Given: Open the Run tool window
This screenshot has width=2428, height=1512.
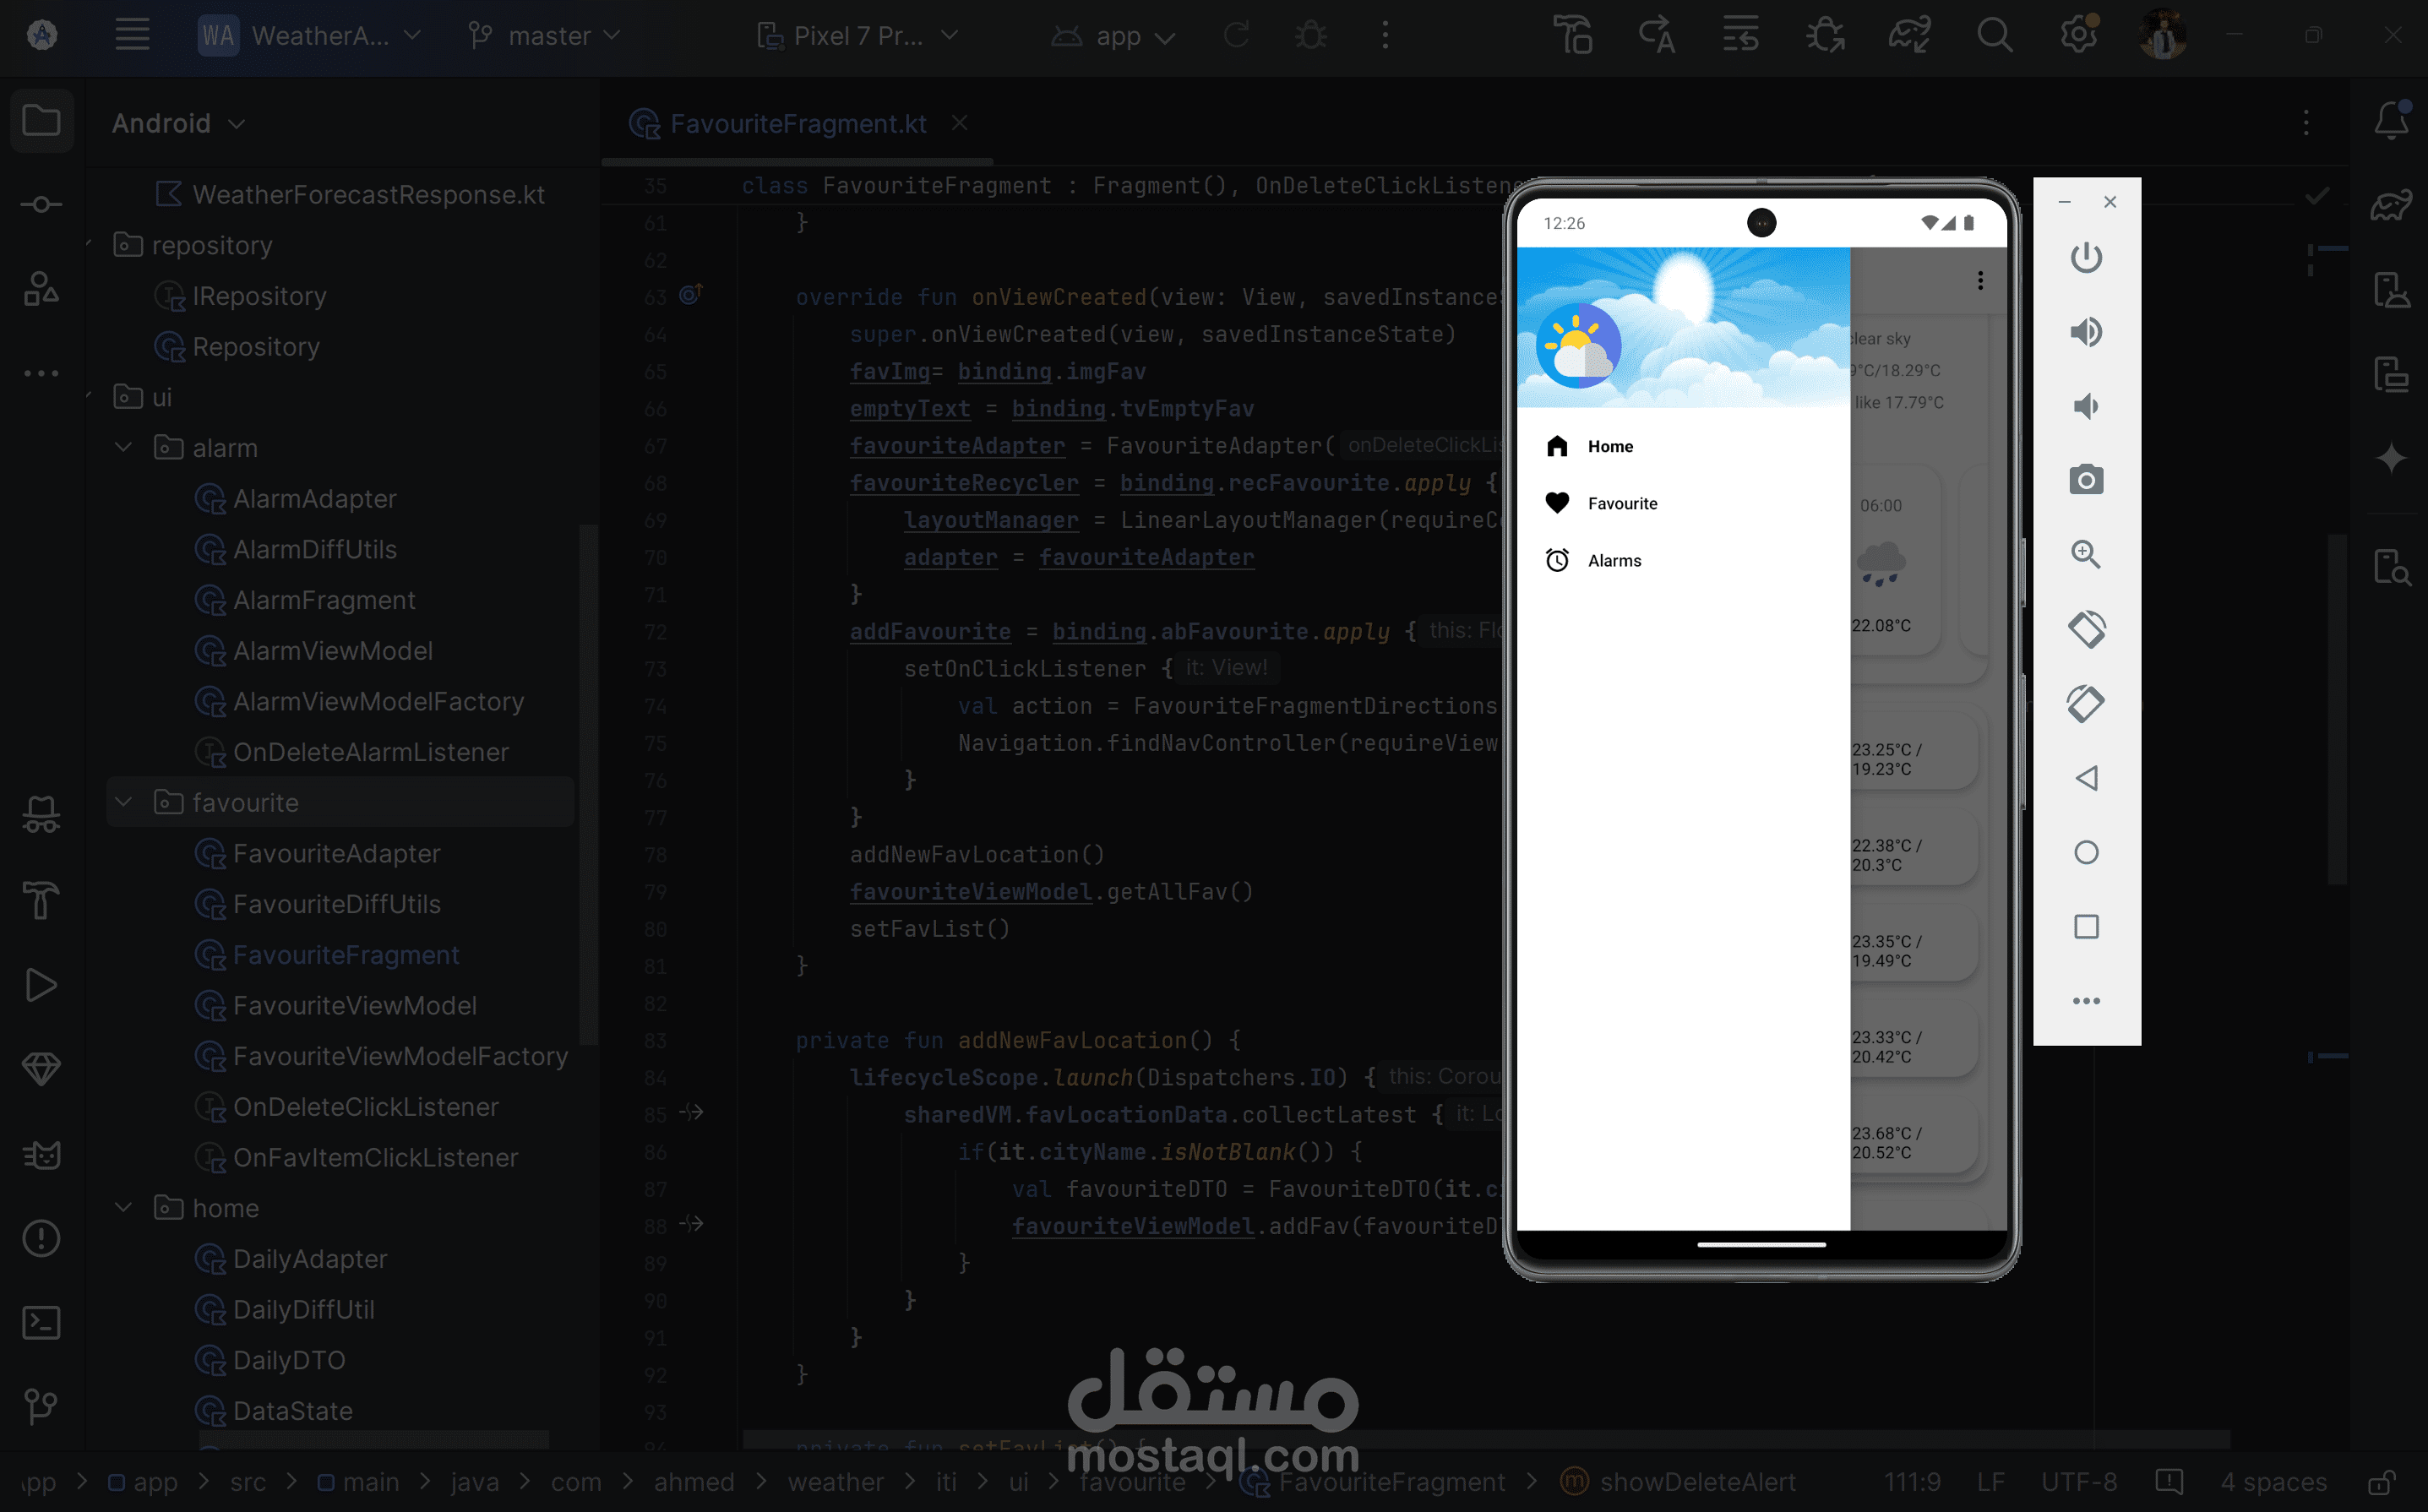Looking at the screenshot, I should coord(41,986).
